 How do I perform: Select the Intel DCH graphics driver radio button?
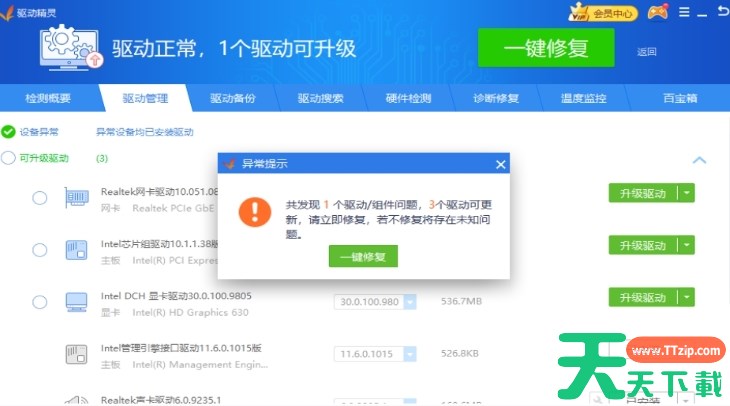click(40, 302)
